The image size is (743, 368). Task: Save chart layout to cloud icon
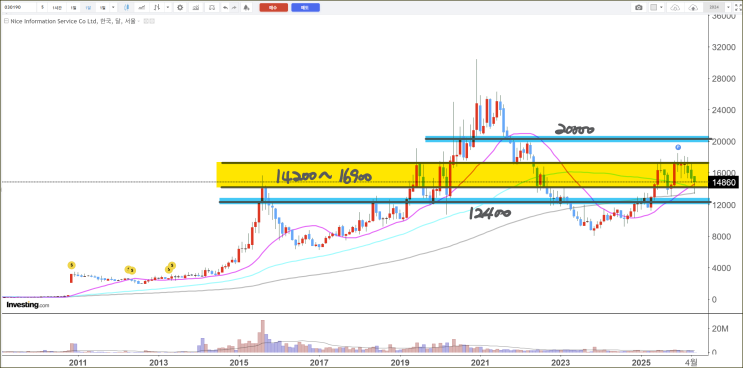coord(693,8)
